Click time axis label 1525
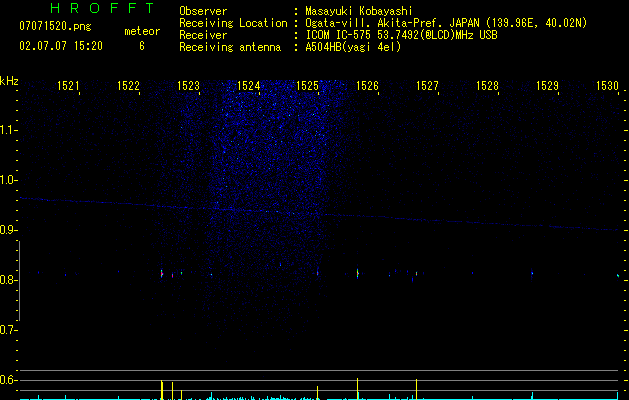 click(x=307, y=86)
